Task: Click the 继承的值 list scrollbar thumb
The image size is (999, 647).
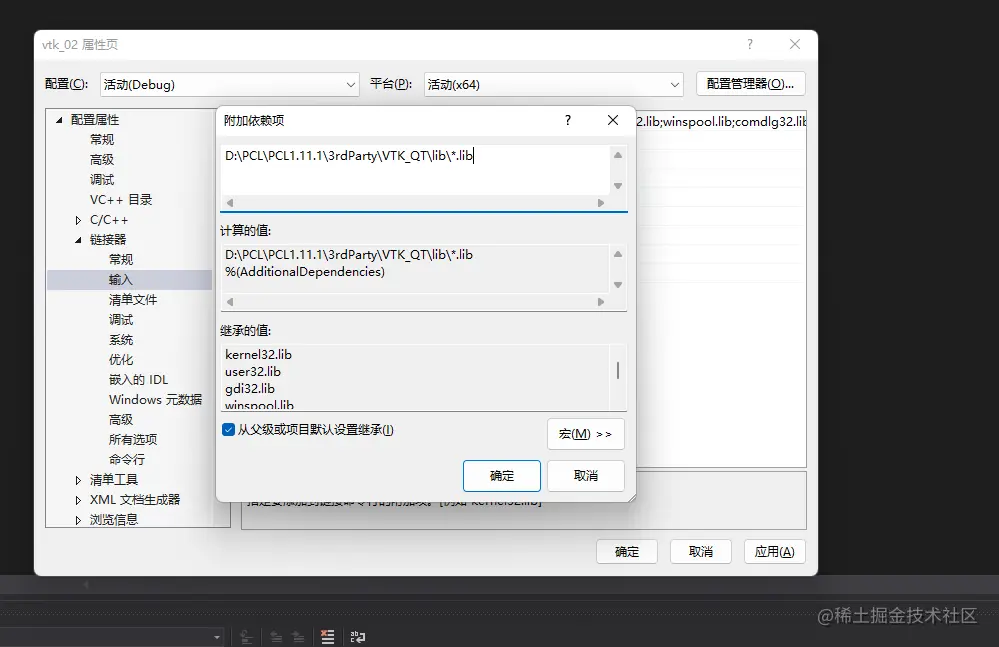Action: pyautogui.click(x=618, y=370)
